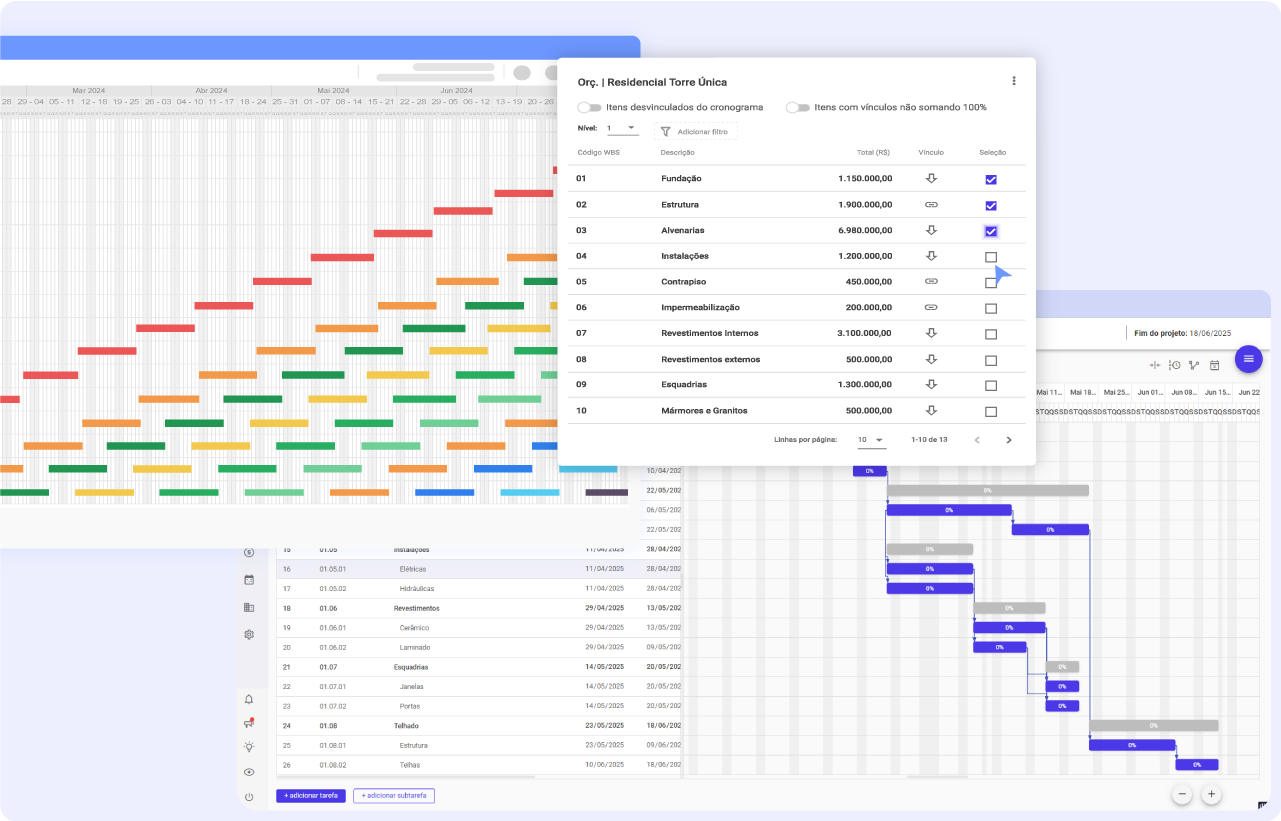The width and height of the screenshot is (1281, 821).
Task: Check the Revestimentos Internos selection checkbox
Action: [991, 334]
